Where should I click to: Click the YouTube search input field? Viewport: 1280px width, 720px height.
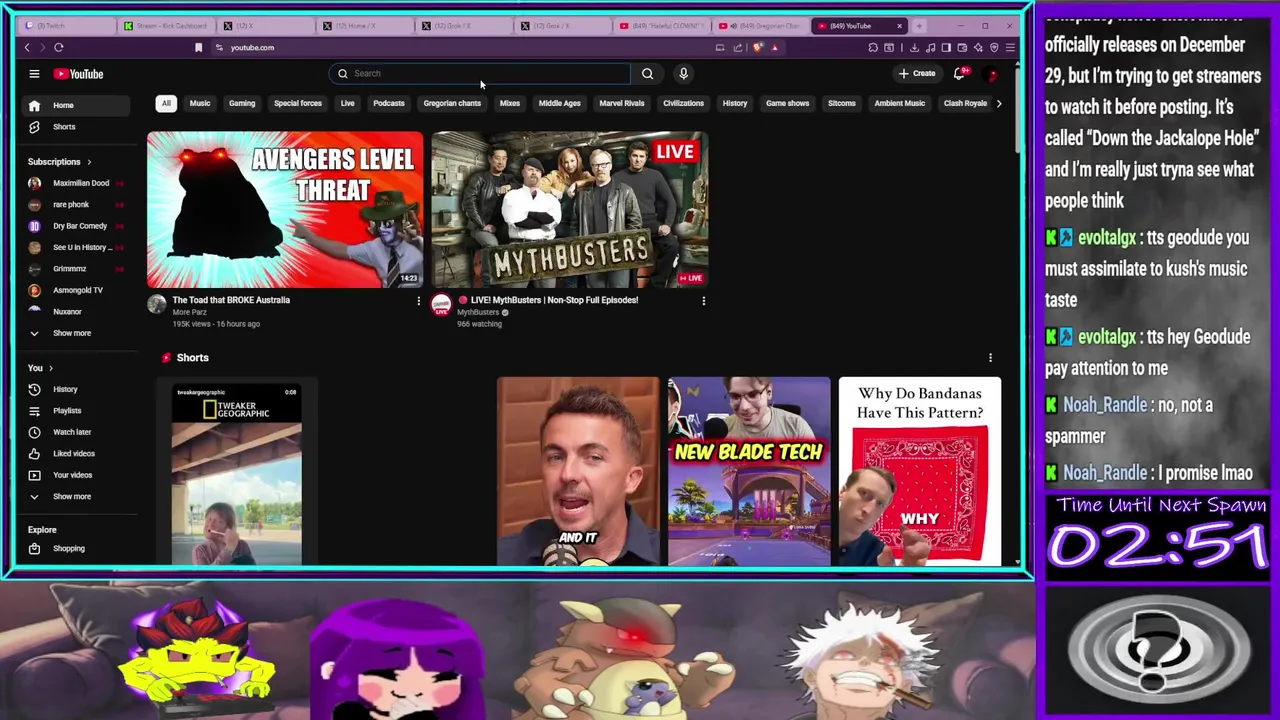(480, 73)
